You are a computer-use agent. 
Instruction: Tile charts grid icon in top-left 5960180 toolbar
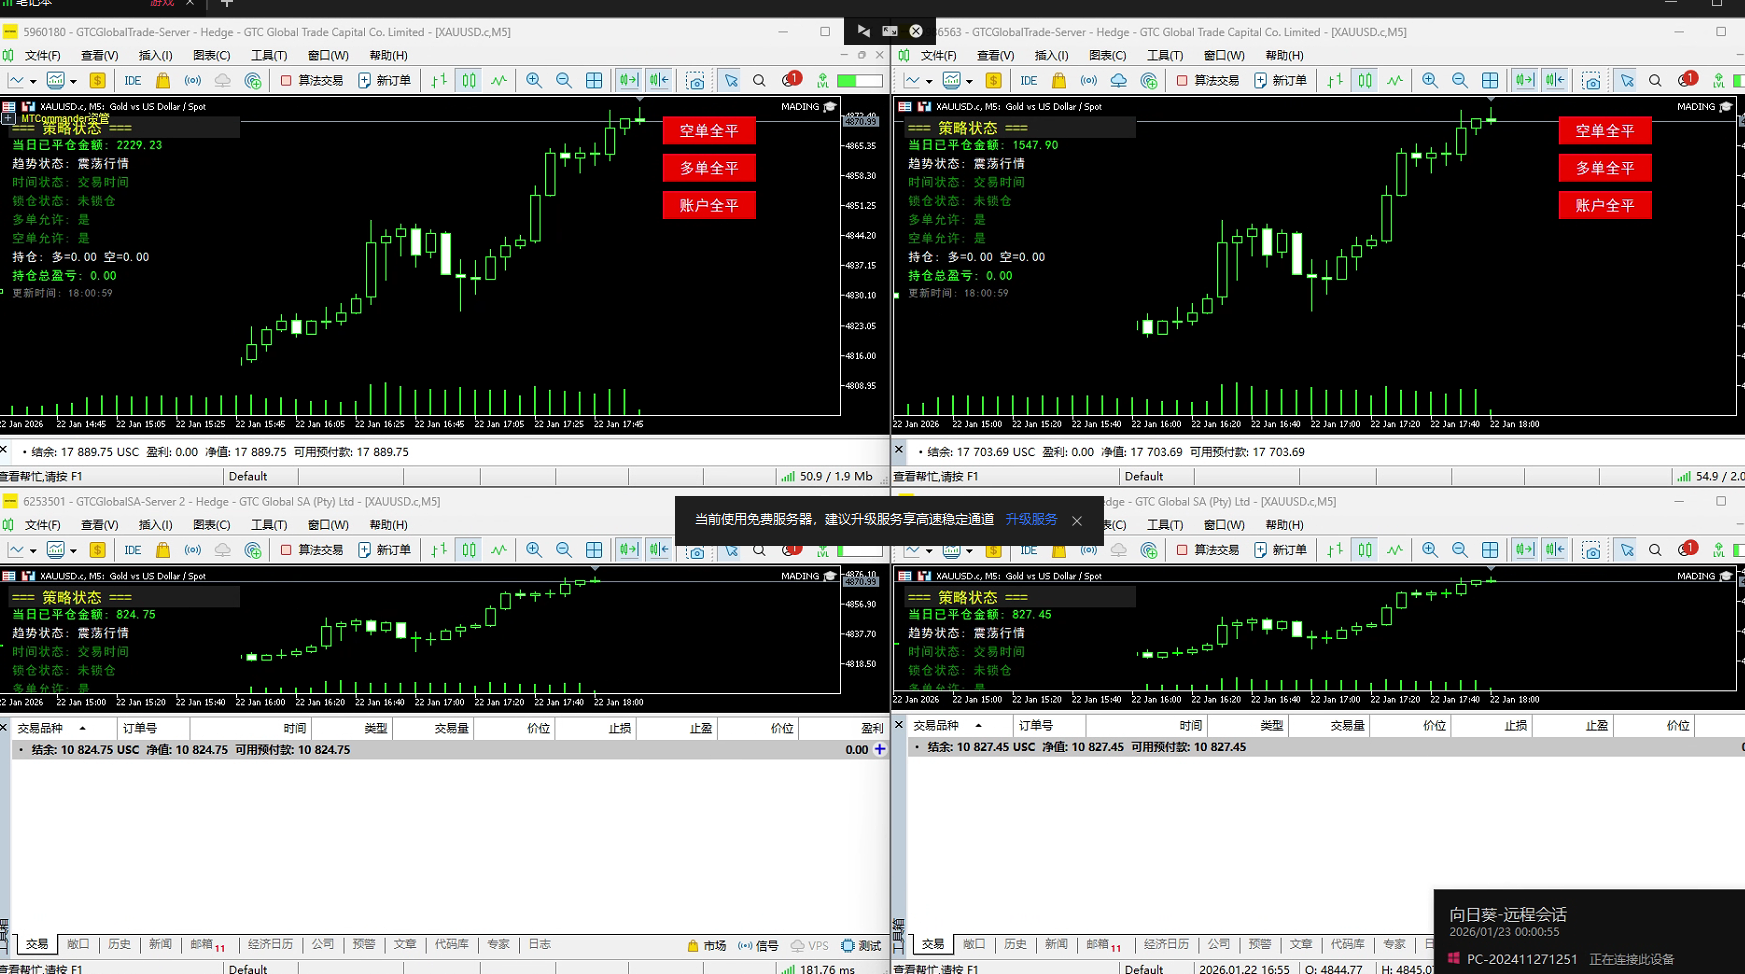pos(594,81)
